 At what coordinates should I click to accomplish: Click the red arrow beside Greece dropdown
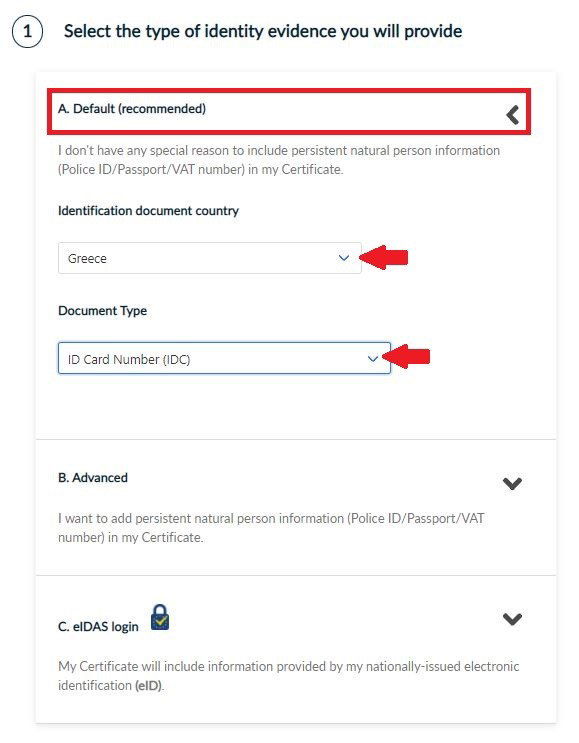(x=384, y=258)
